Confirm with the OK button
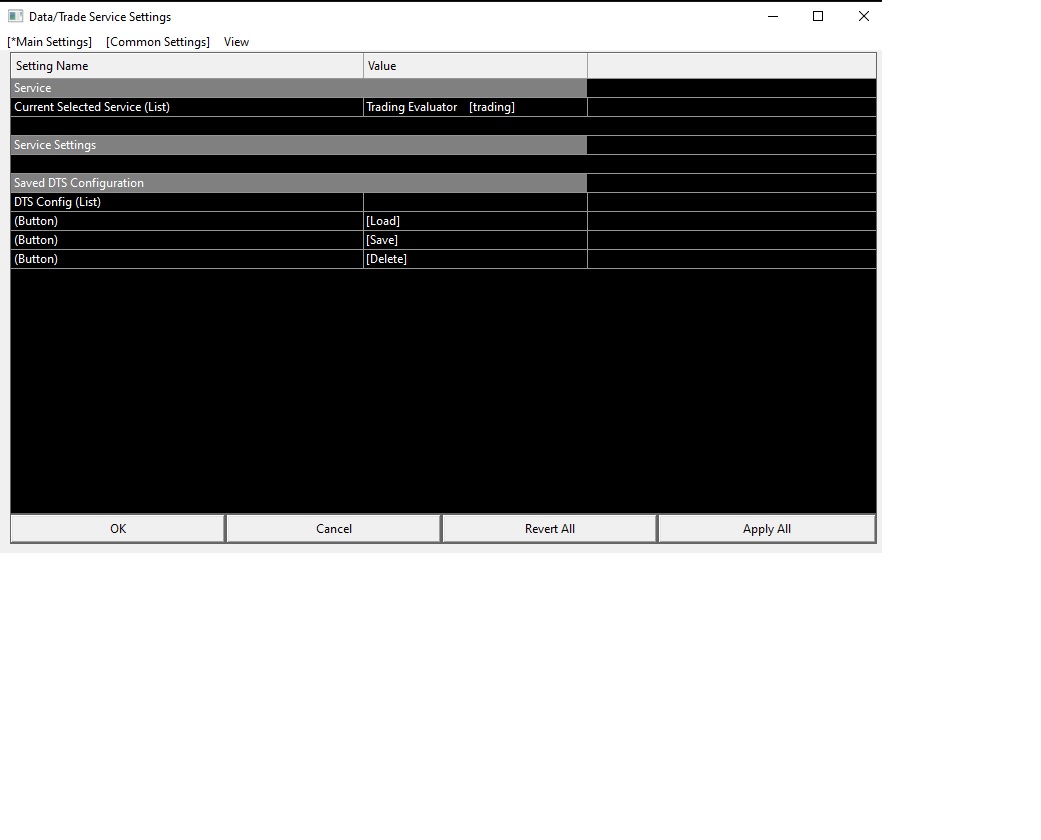This screenshot has width=1041, height=840. pos(118,529)
